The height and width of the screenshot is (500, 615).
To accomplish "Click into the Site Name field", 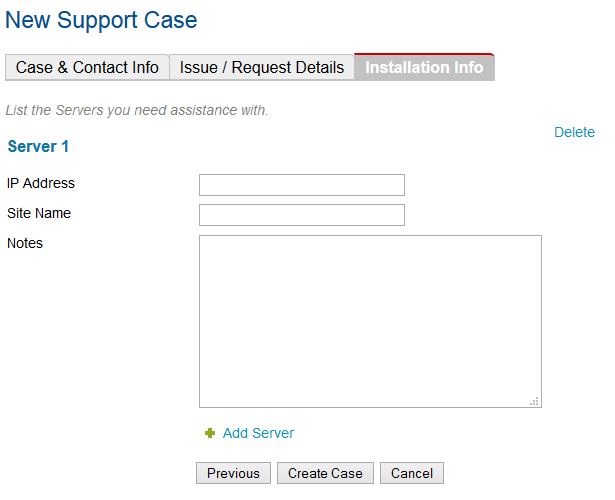I will (x=302, y=215).
